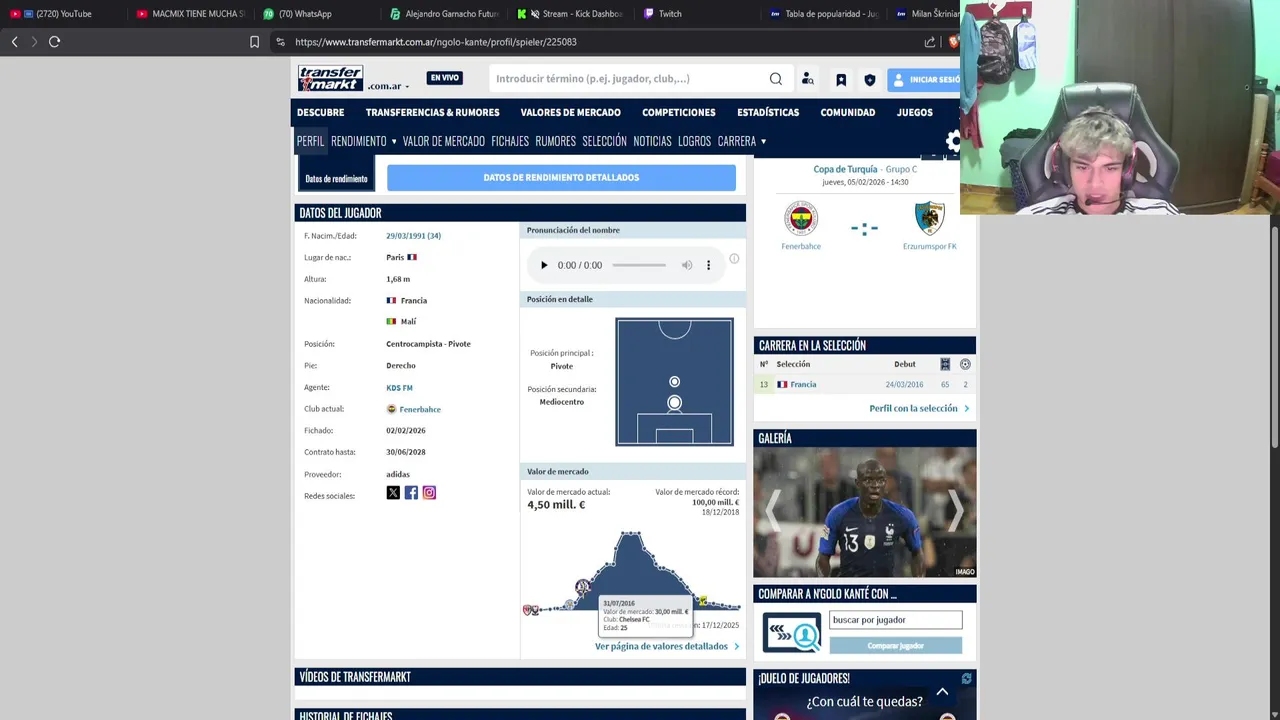Open the KDS FM agent link

399,387
